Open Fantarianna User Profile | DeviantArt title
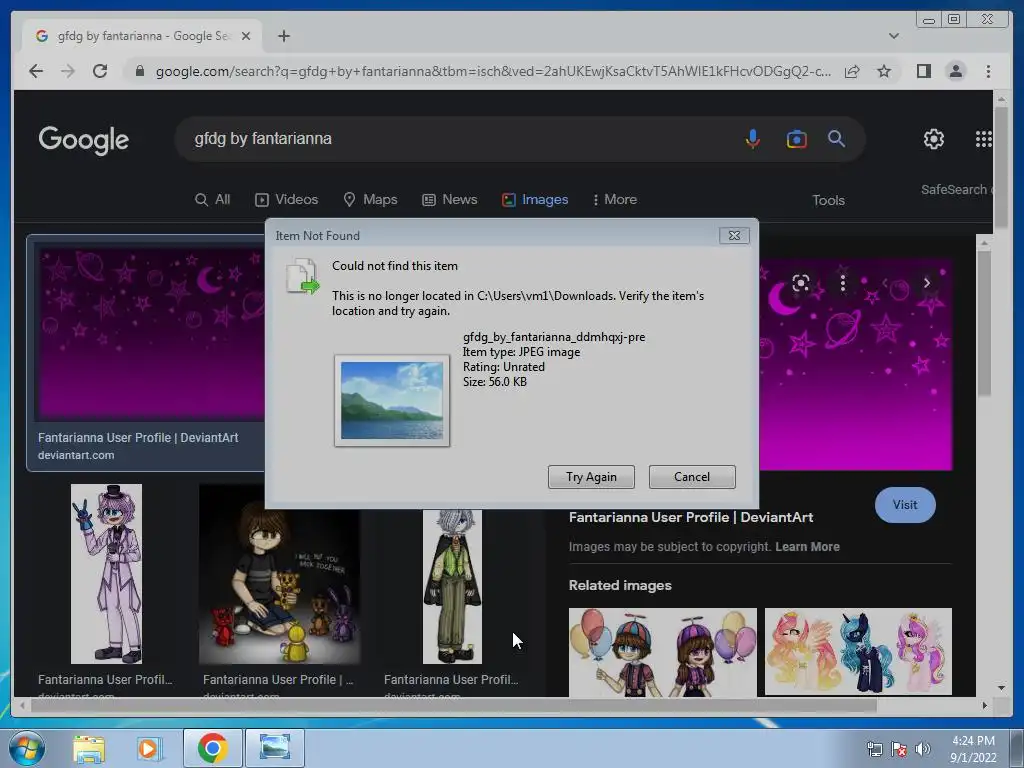This screenshot has height=768, width=1024. (691, 517)
